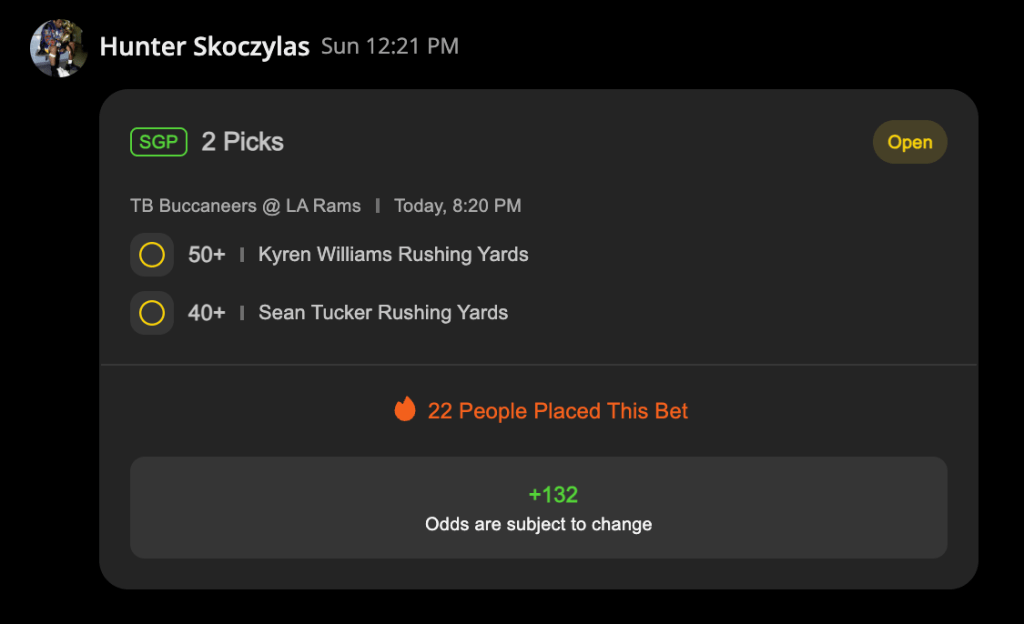Open the TB Buccaneers @ LA Rams matchup
The height and width of the screenshot is (624, 1024).
pos(246,206)
